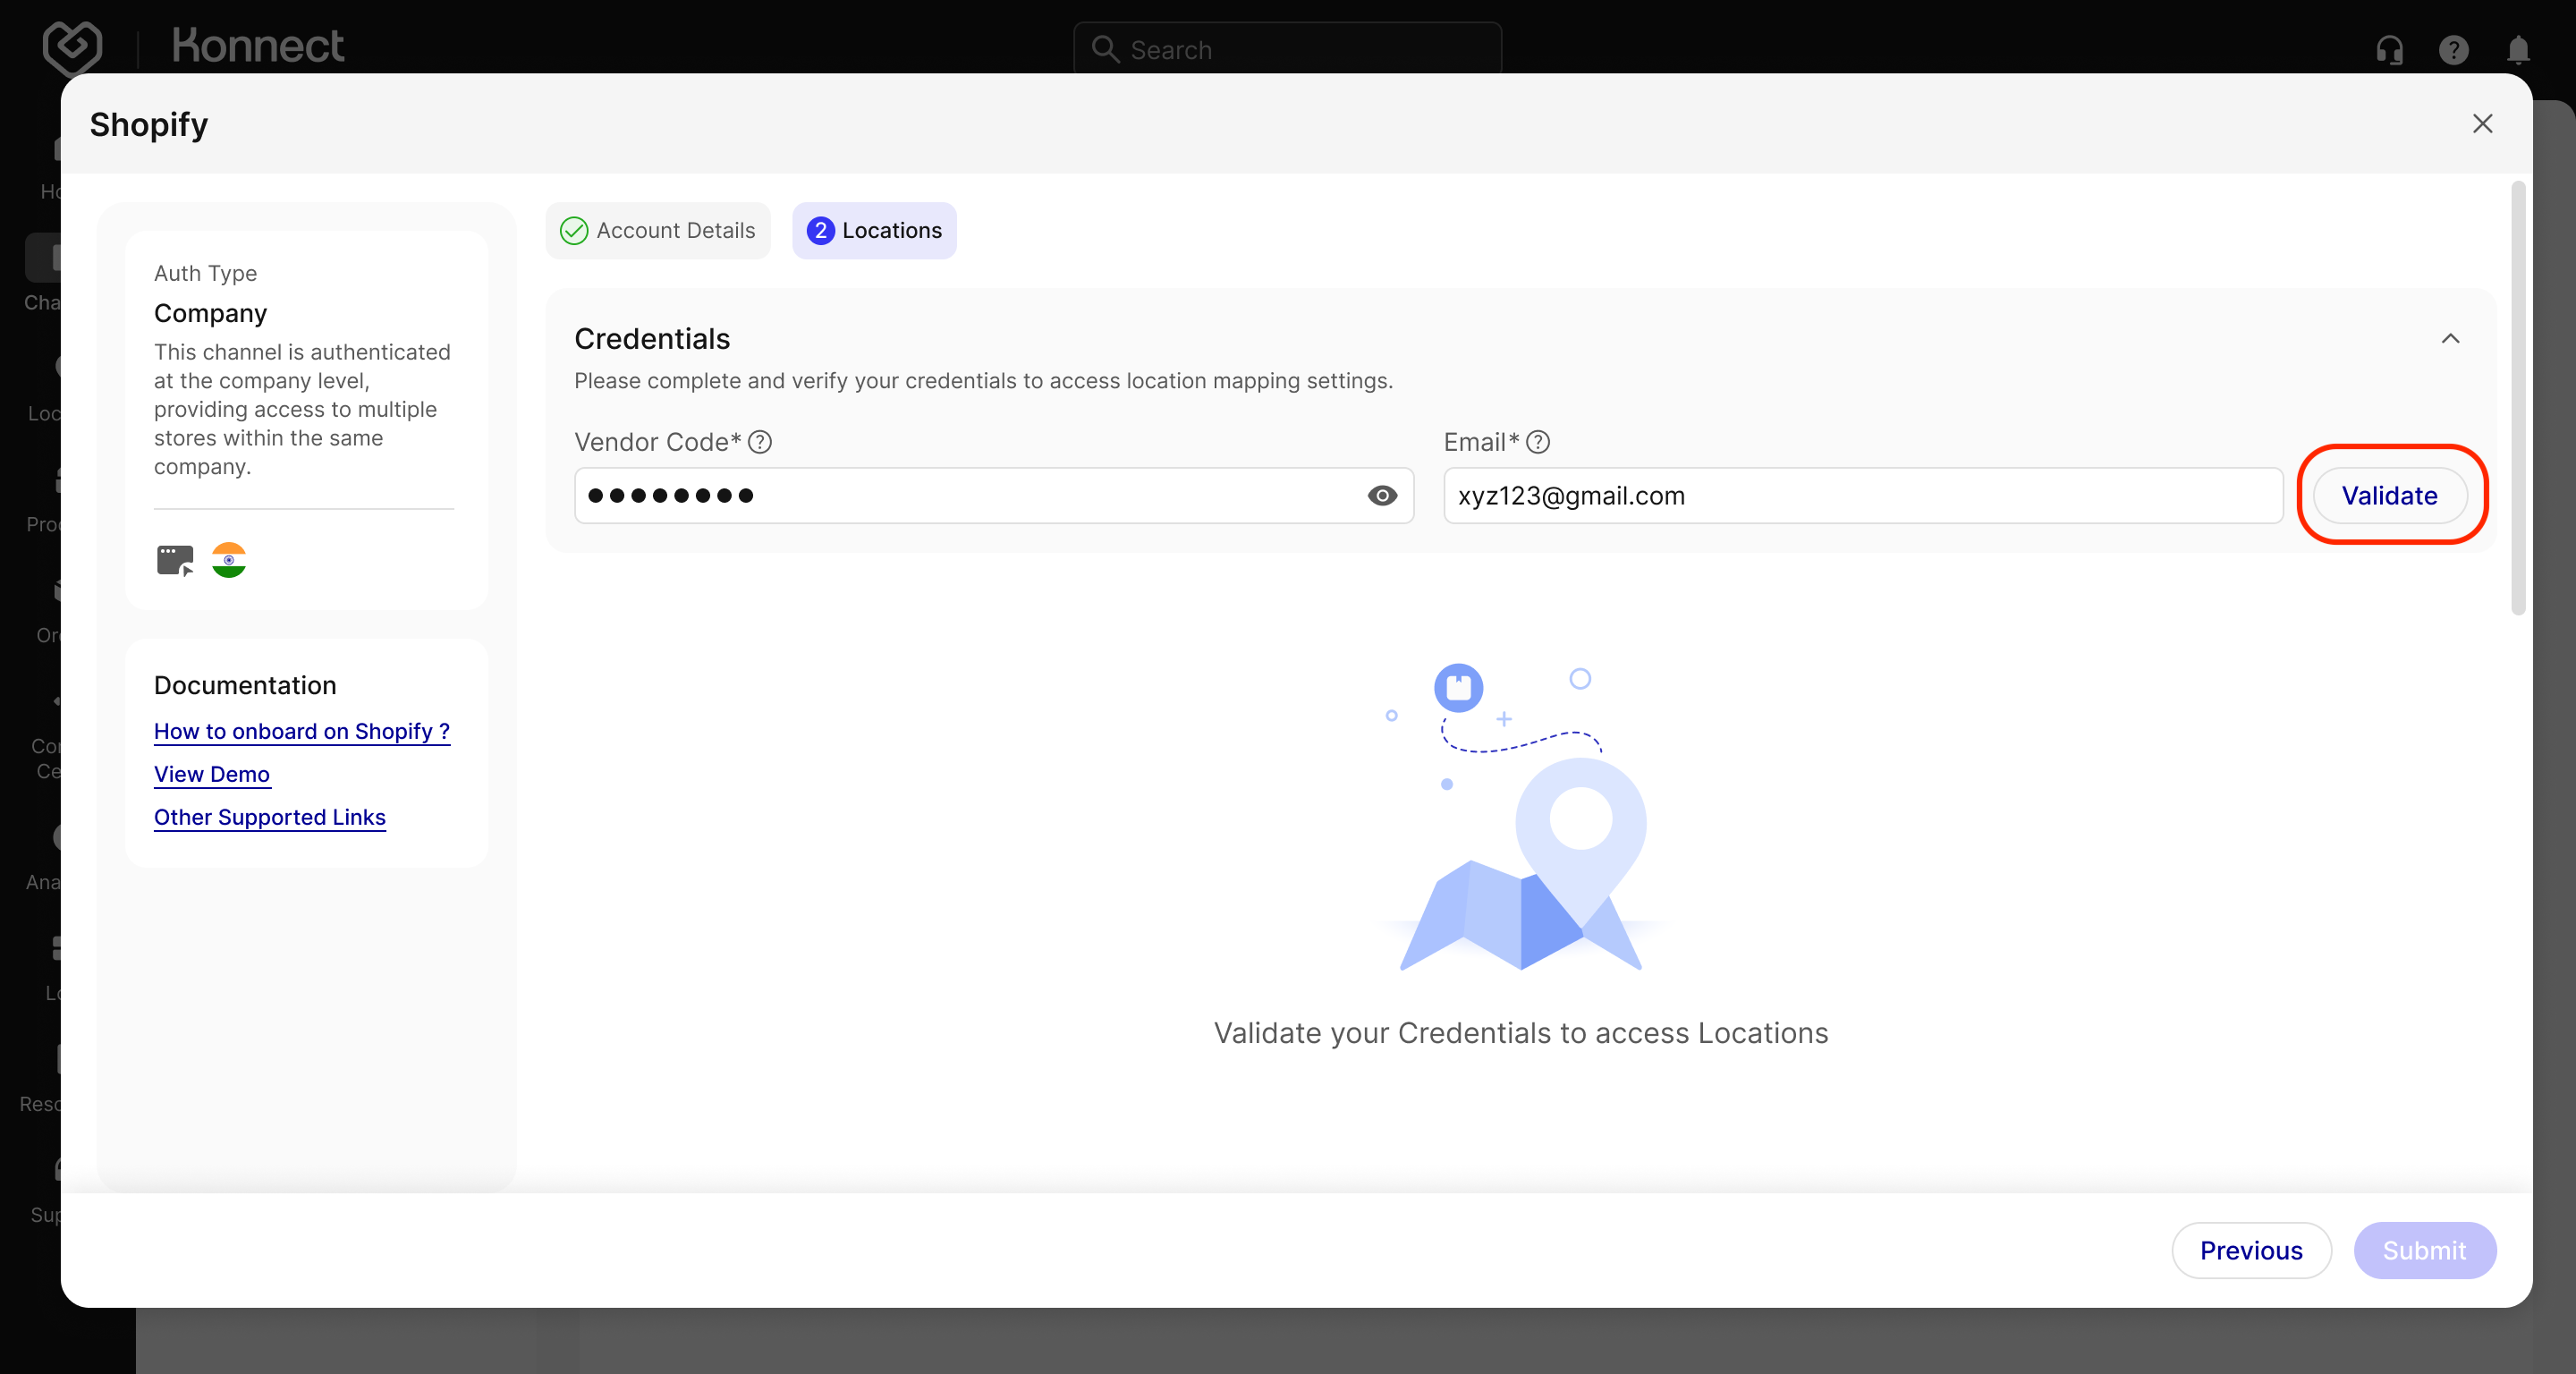This screenshot has height=1374, width=2576.
Task: Click the dialog vertical scrollbar
Action: [2517, 398]
